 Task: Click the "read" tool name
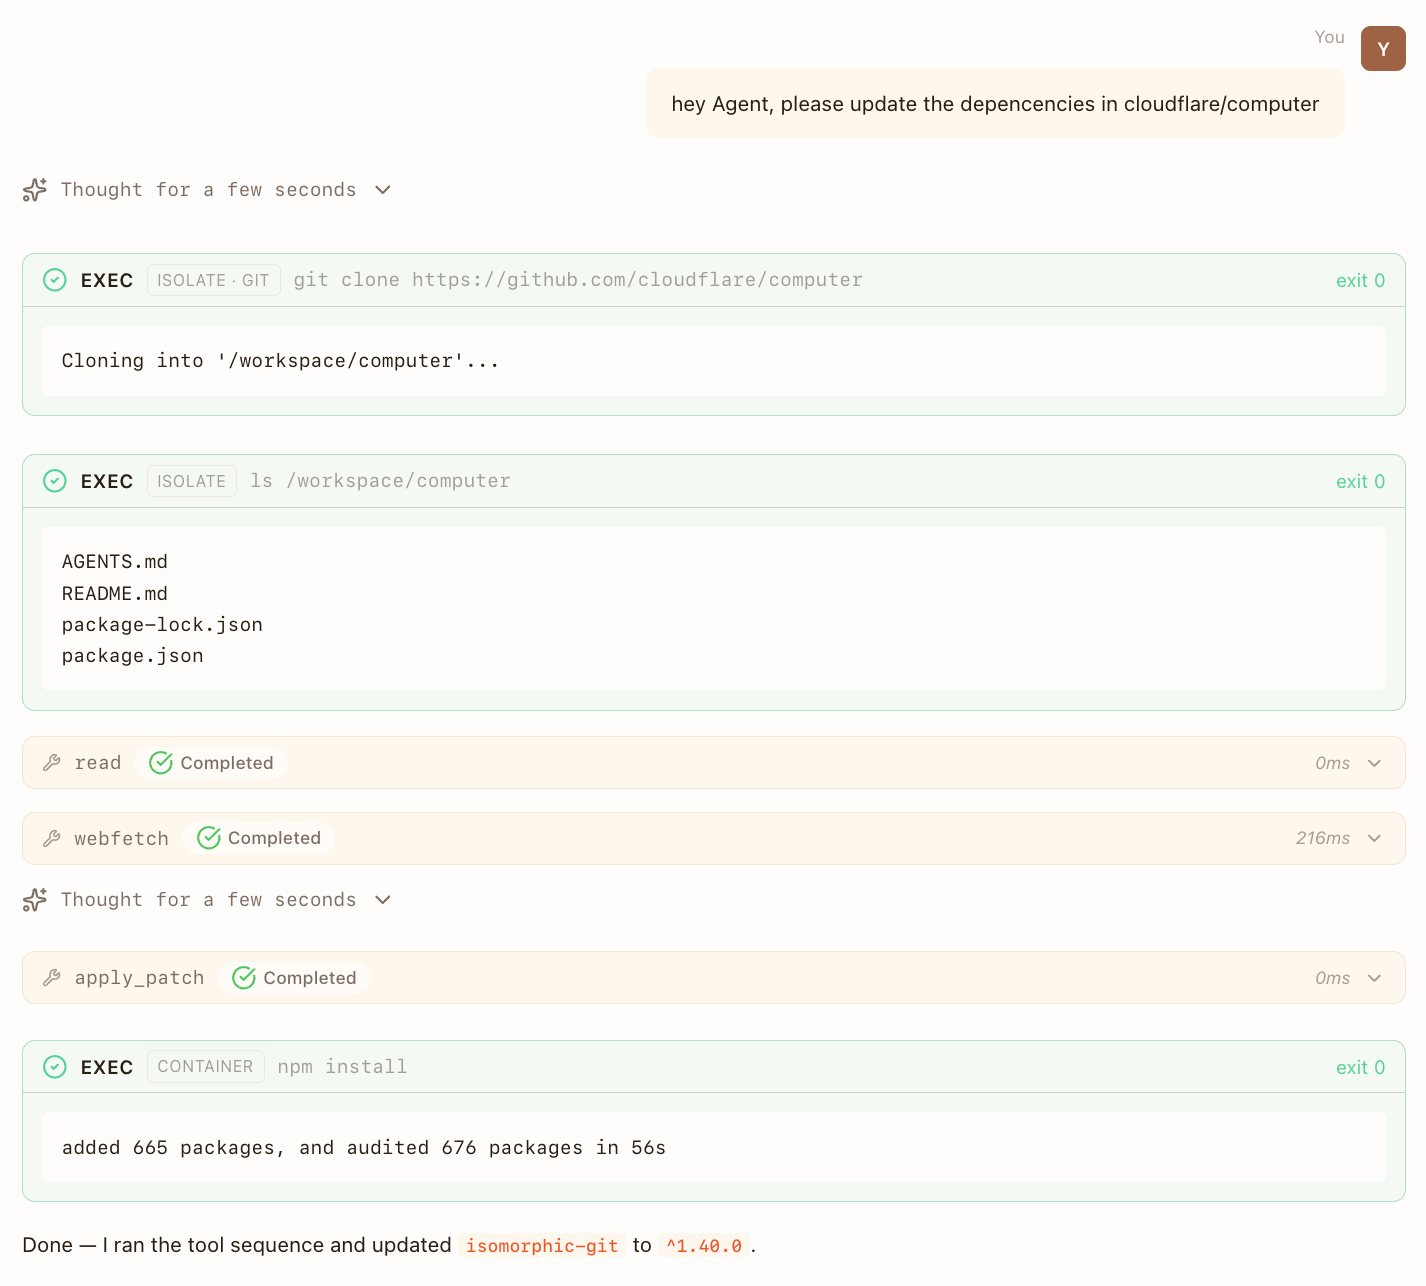coord(98,763)
